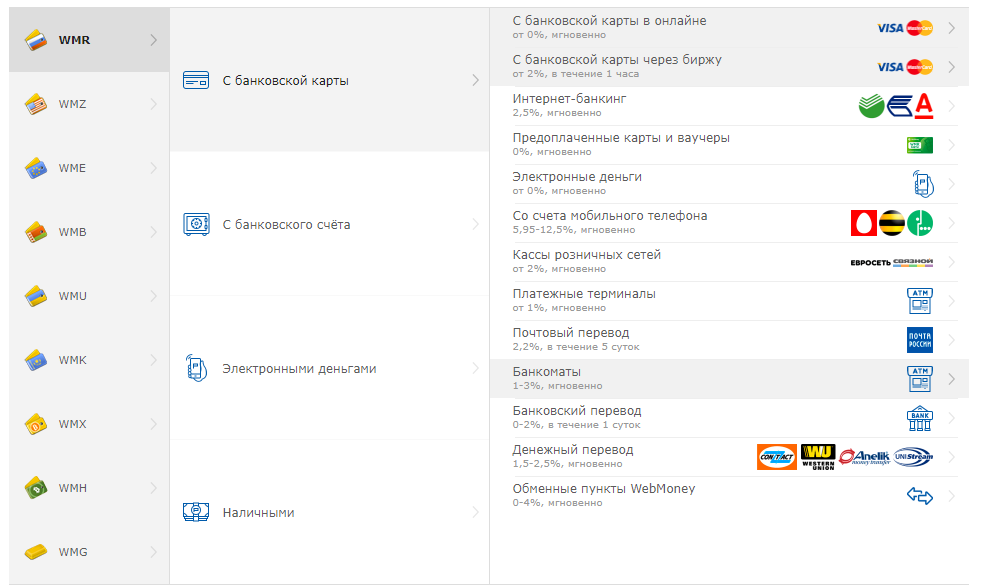This screenshot has width=983, height=588.
Task: Expand the WMR currency chevron
Action: pyautogui.click(x=154, y=40)
